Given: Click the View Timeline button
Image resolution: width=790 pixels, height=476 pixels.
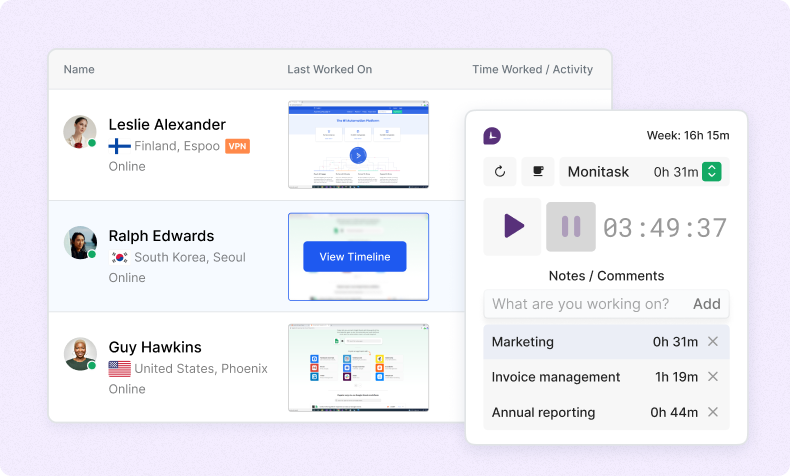Looking at the screenshot, I should 355,256.
